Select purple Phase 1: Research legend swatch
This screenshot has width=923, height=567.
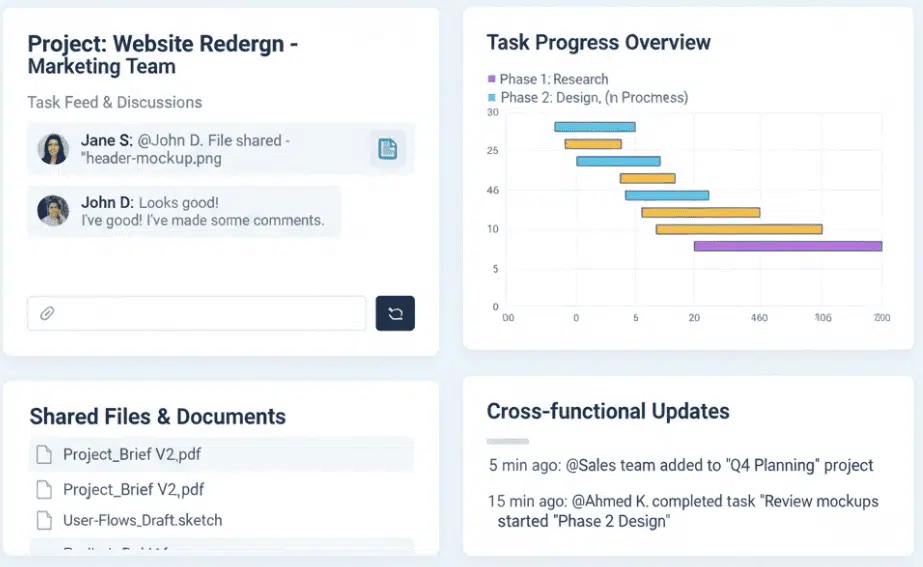click(x=491, y=79)
